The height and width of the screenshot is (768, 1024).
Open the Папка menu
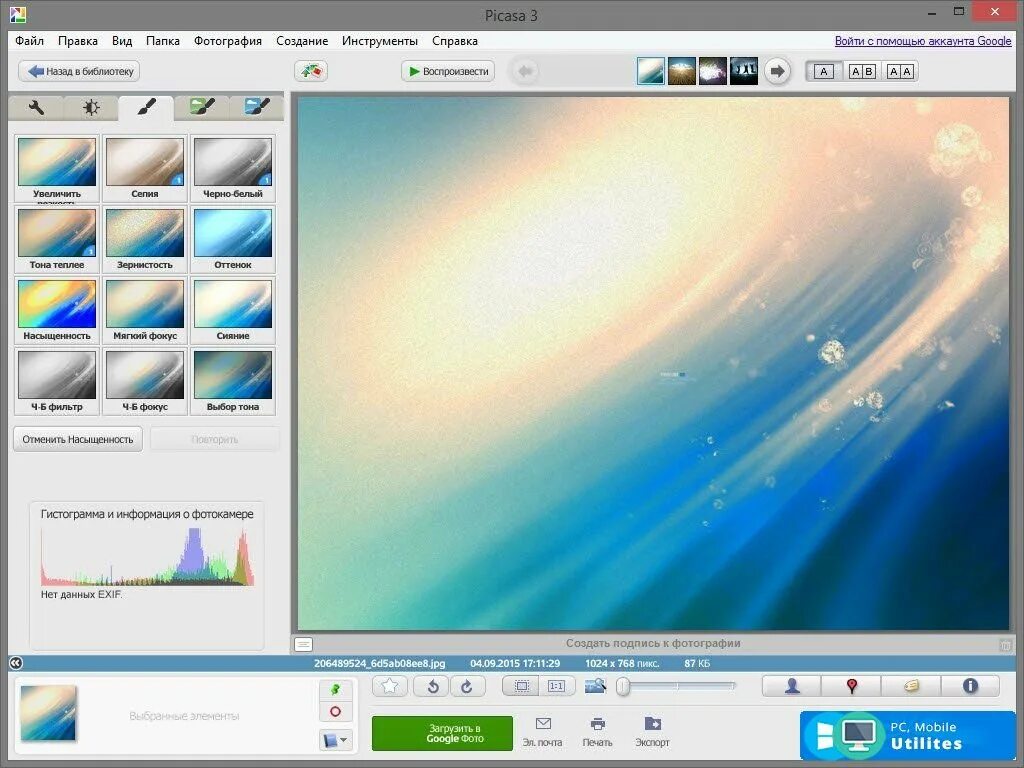(x=163, y=40)
